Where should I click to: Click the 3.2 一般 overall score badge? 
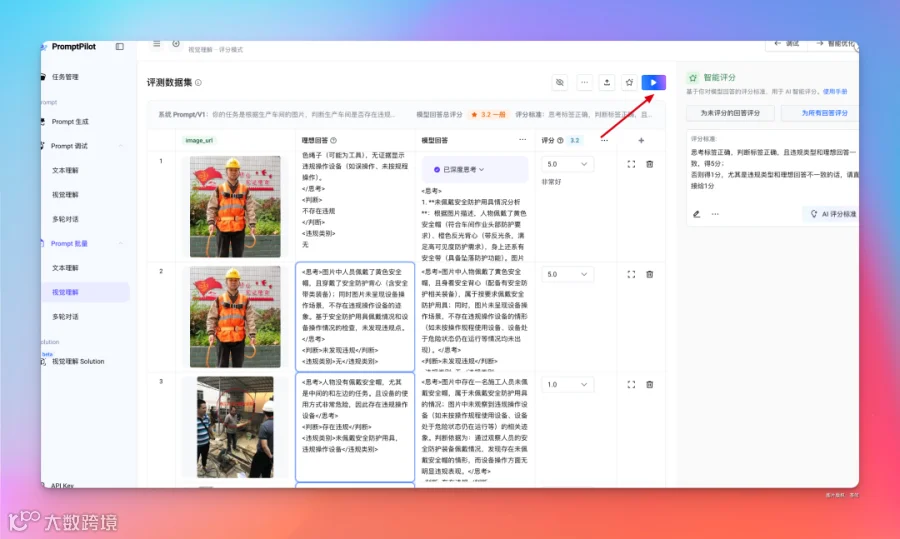coord(488,114)
